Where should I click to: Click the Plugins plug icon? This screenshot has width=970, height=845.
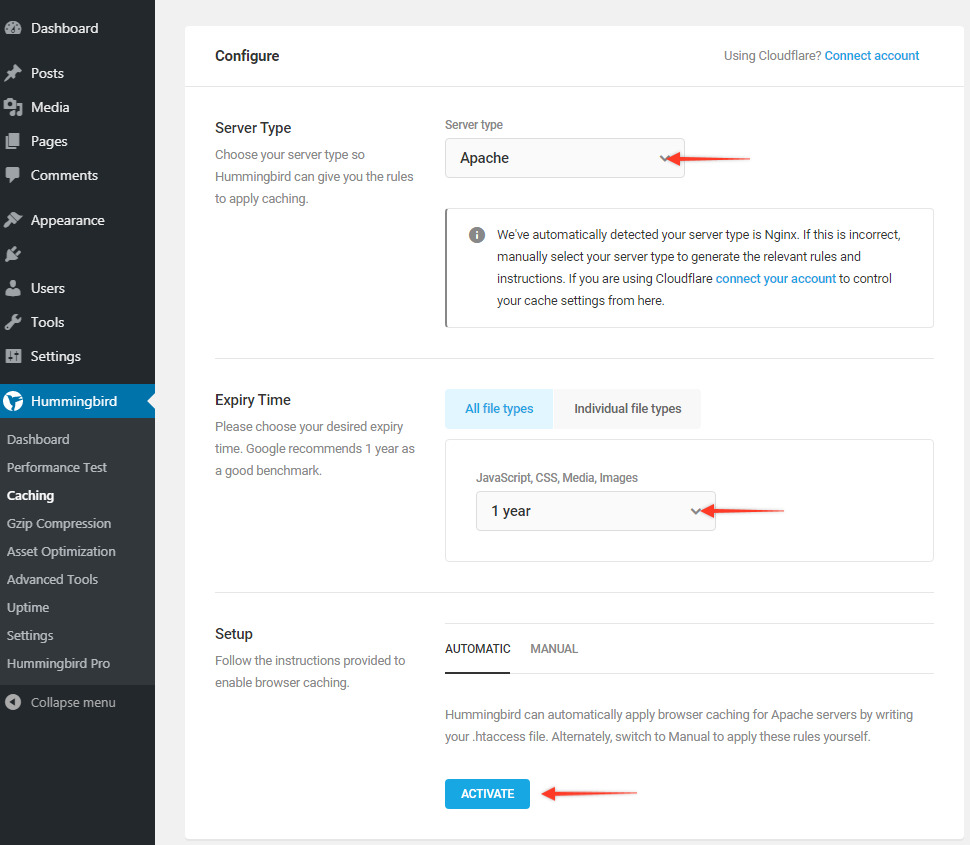point(13,254)
